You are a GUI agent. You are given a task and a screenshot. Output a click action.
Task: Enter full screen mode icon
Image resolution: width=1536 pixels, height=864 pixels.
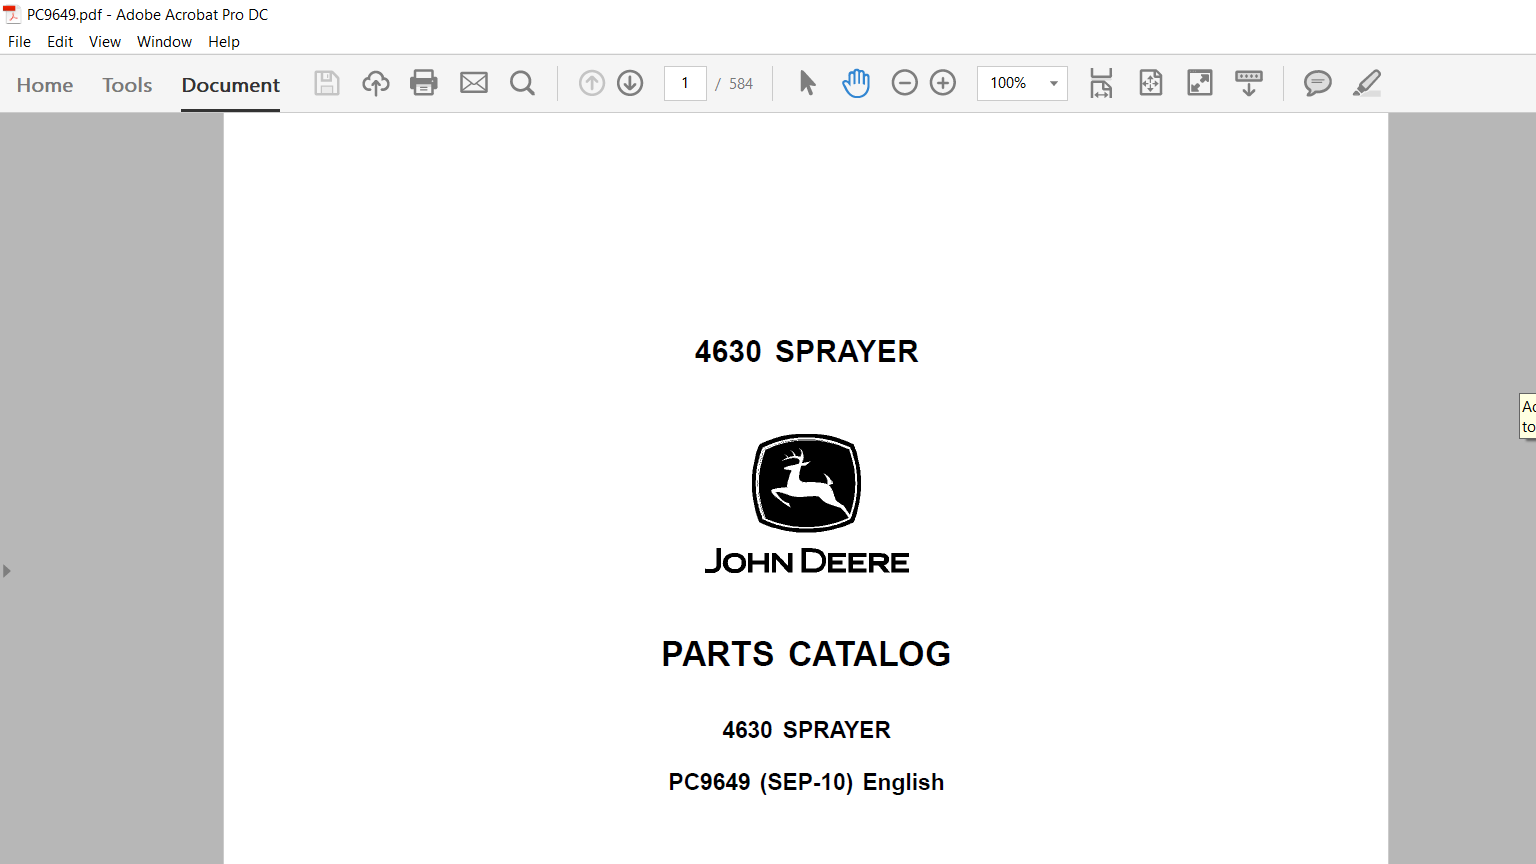1200,83
